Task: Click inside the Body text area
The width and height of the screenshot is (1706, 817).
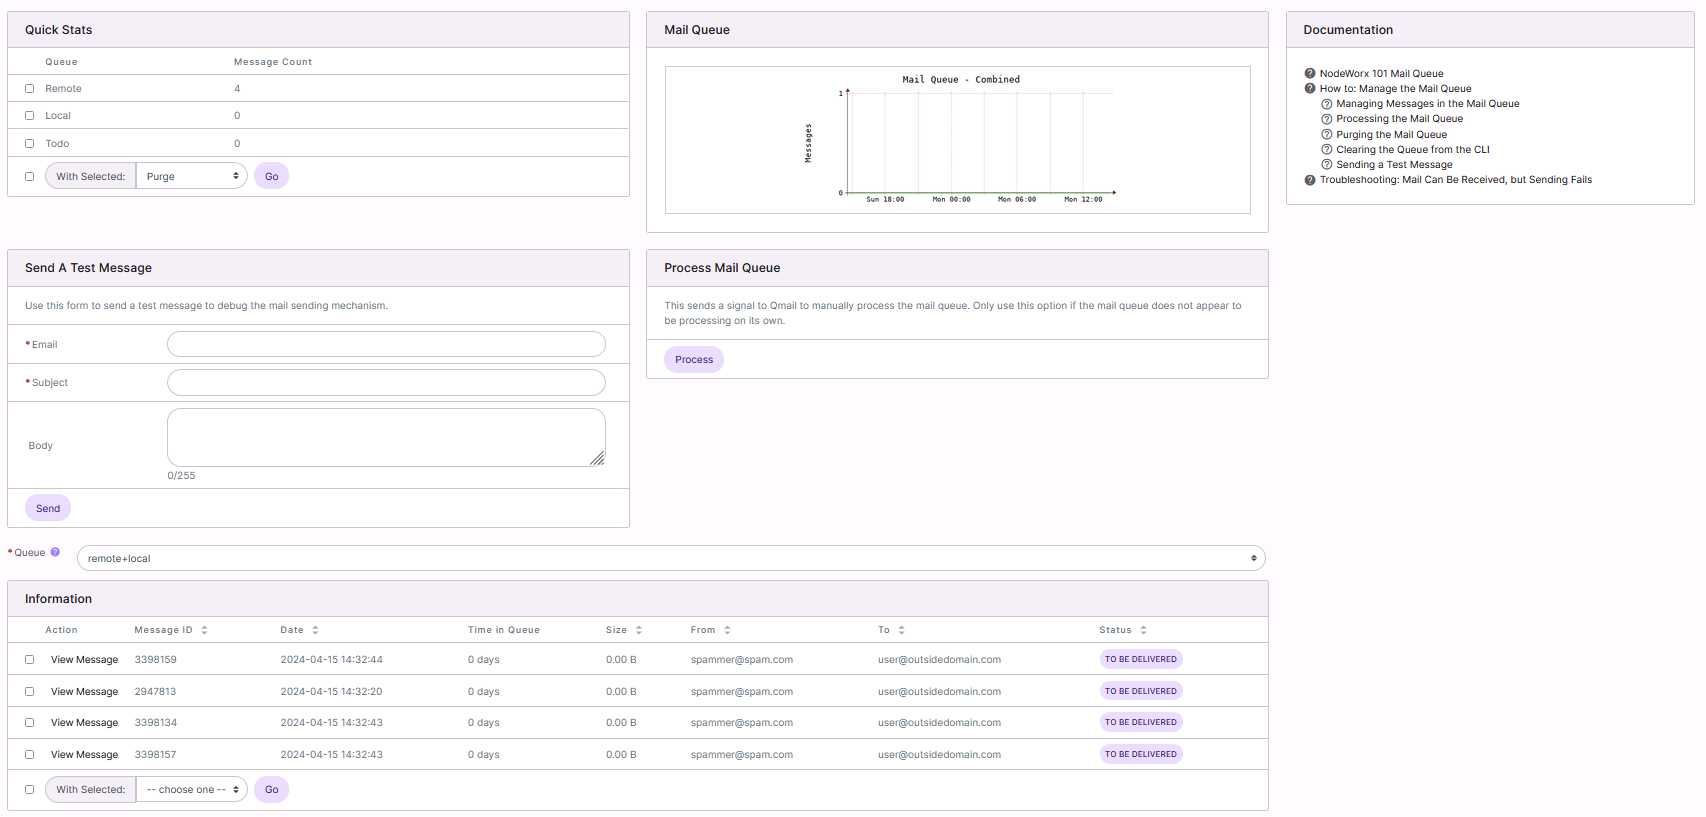Action: 386,437
